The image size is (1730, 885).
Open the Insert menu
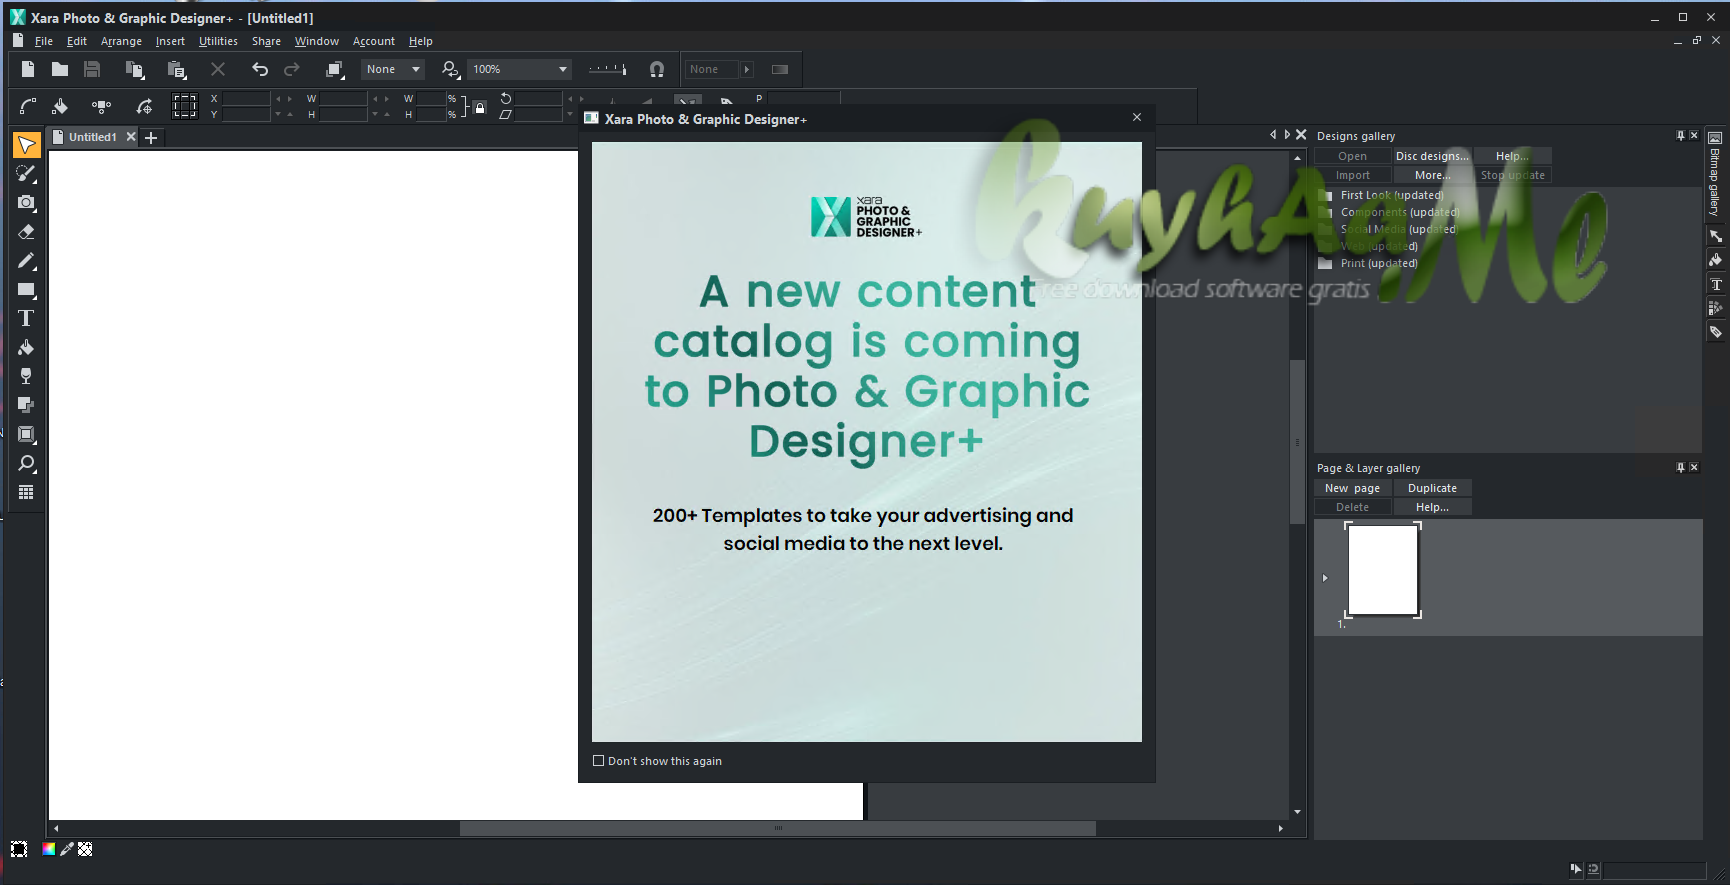[170, 41]
